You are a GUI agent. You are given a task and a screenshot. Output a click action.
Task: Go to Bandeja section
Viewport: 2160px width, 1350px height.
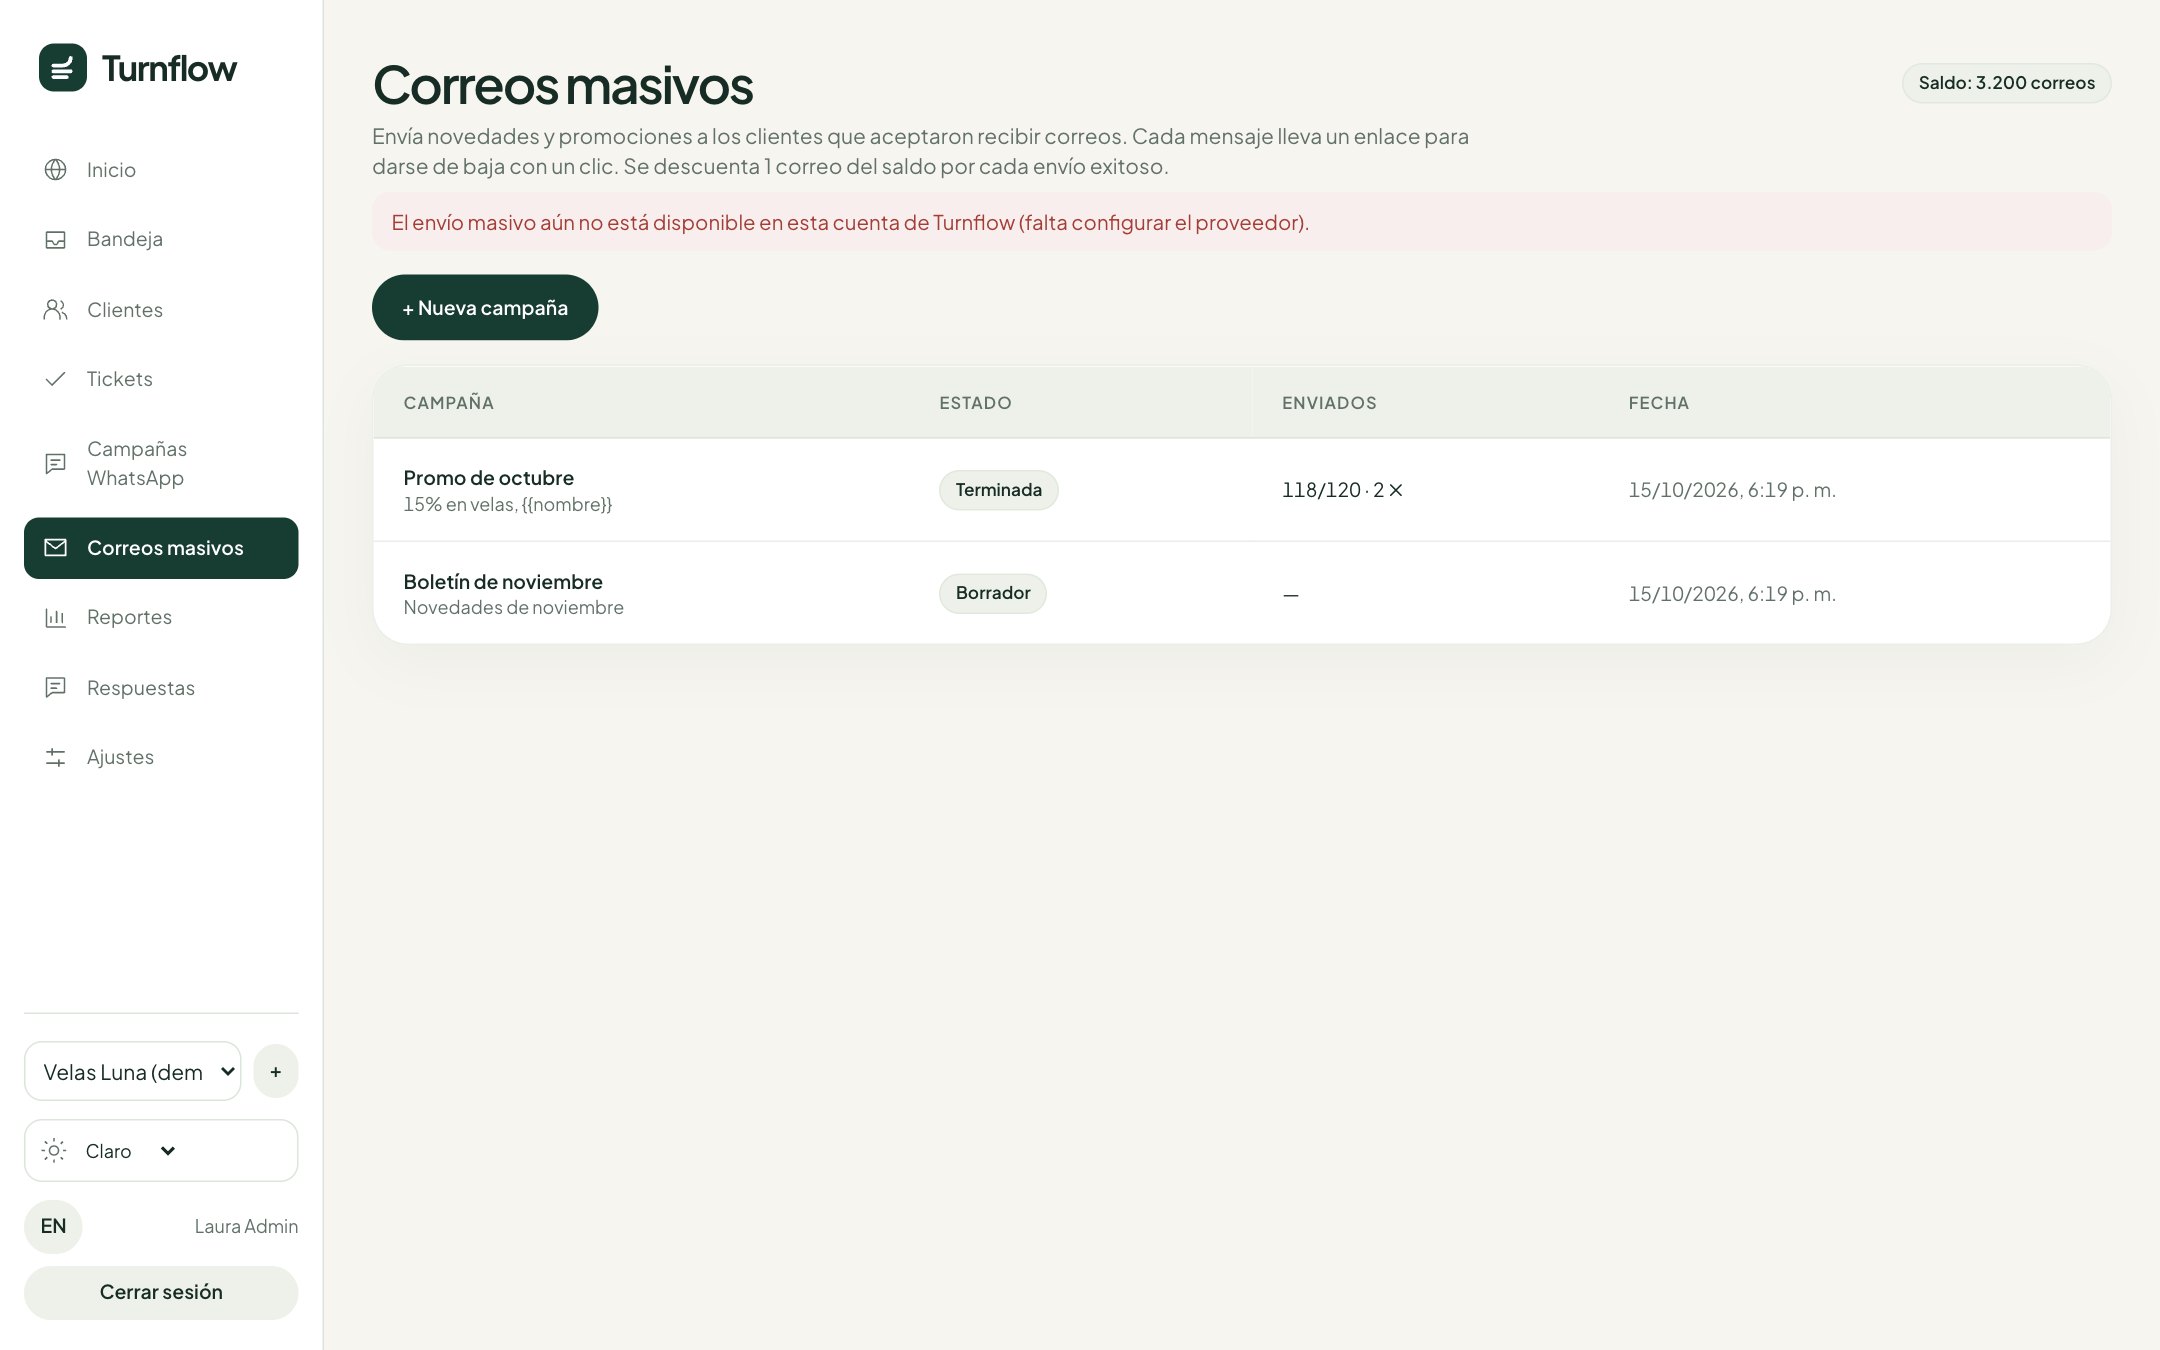coord(161,240)
